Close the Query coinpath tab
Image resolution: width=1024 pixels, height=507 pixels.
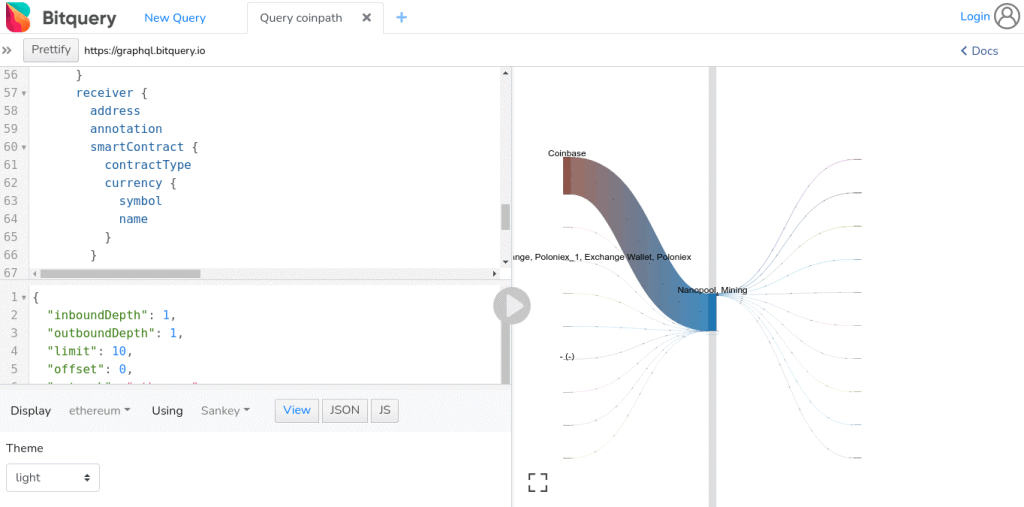[367, 18]
